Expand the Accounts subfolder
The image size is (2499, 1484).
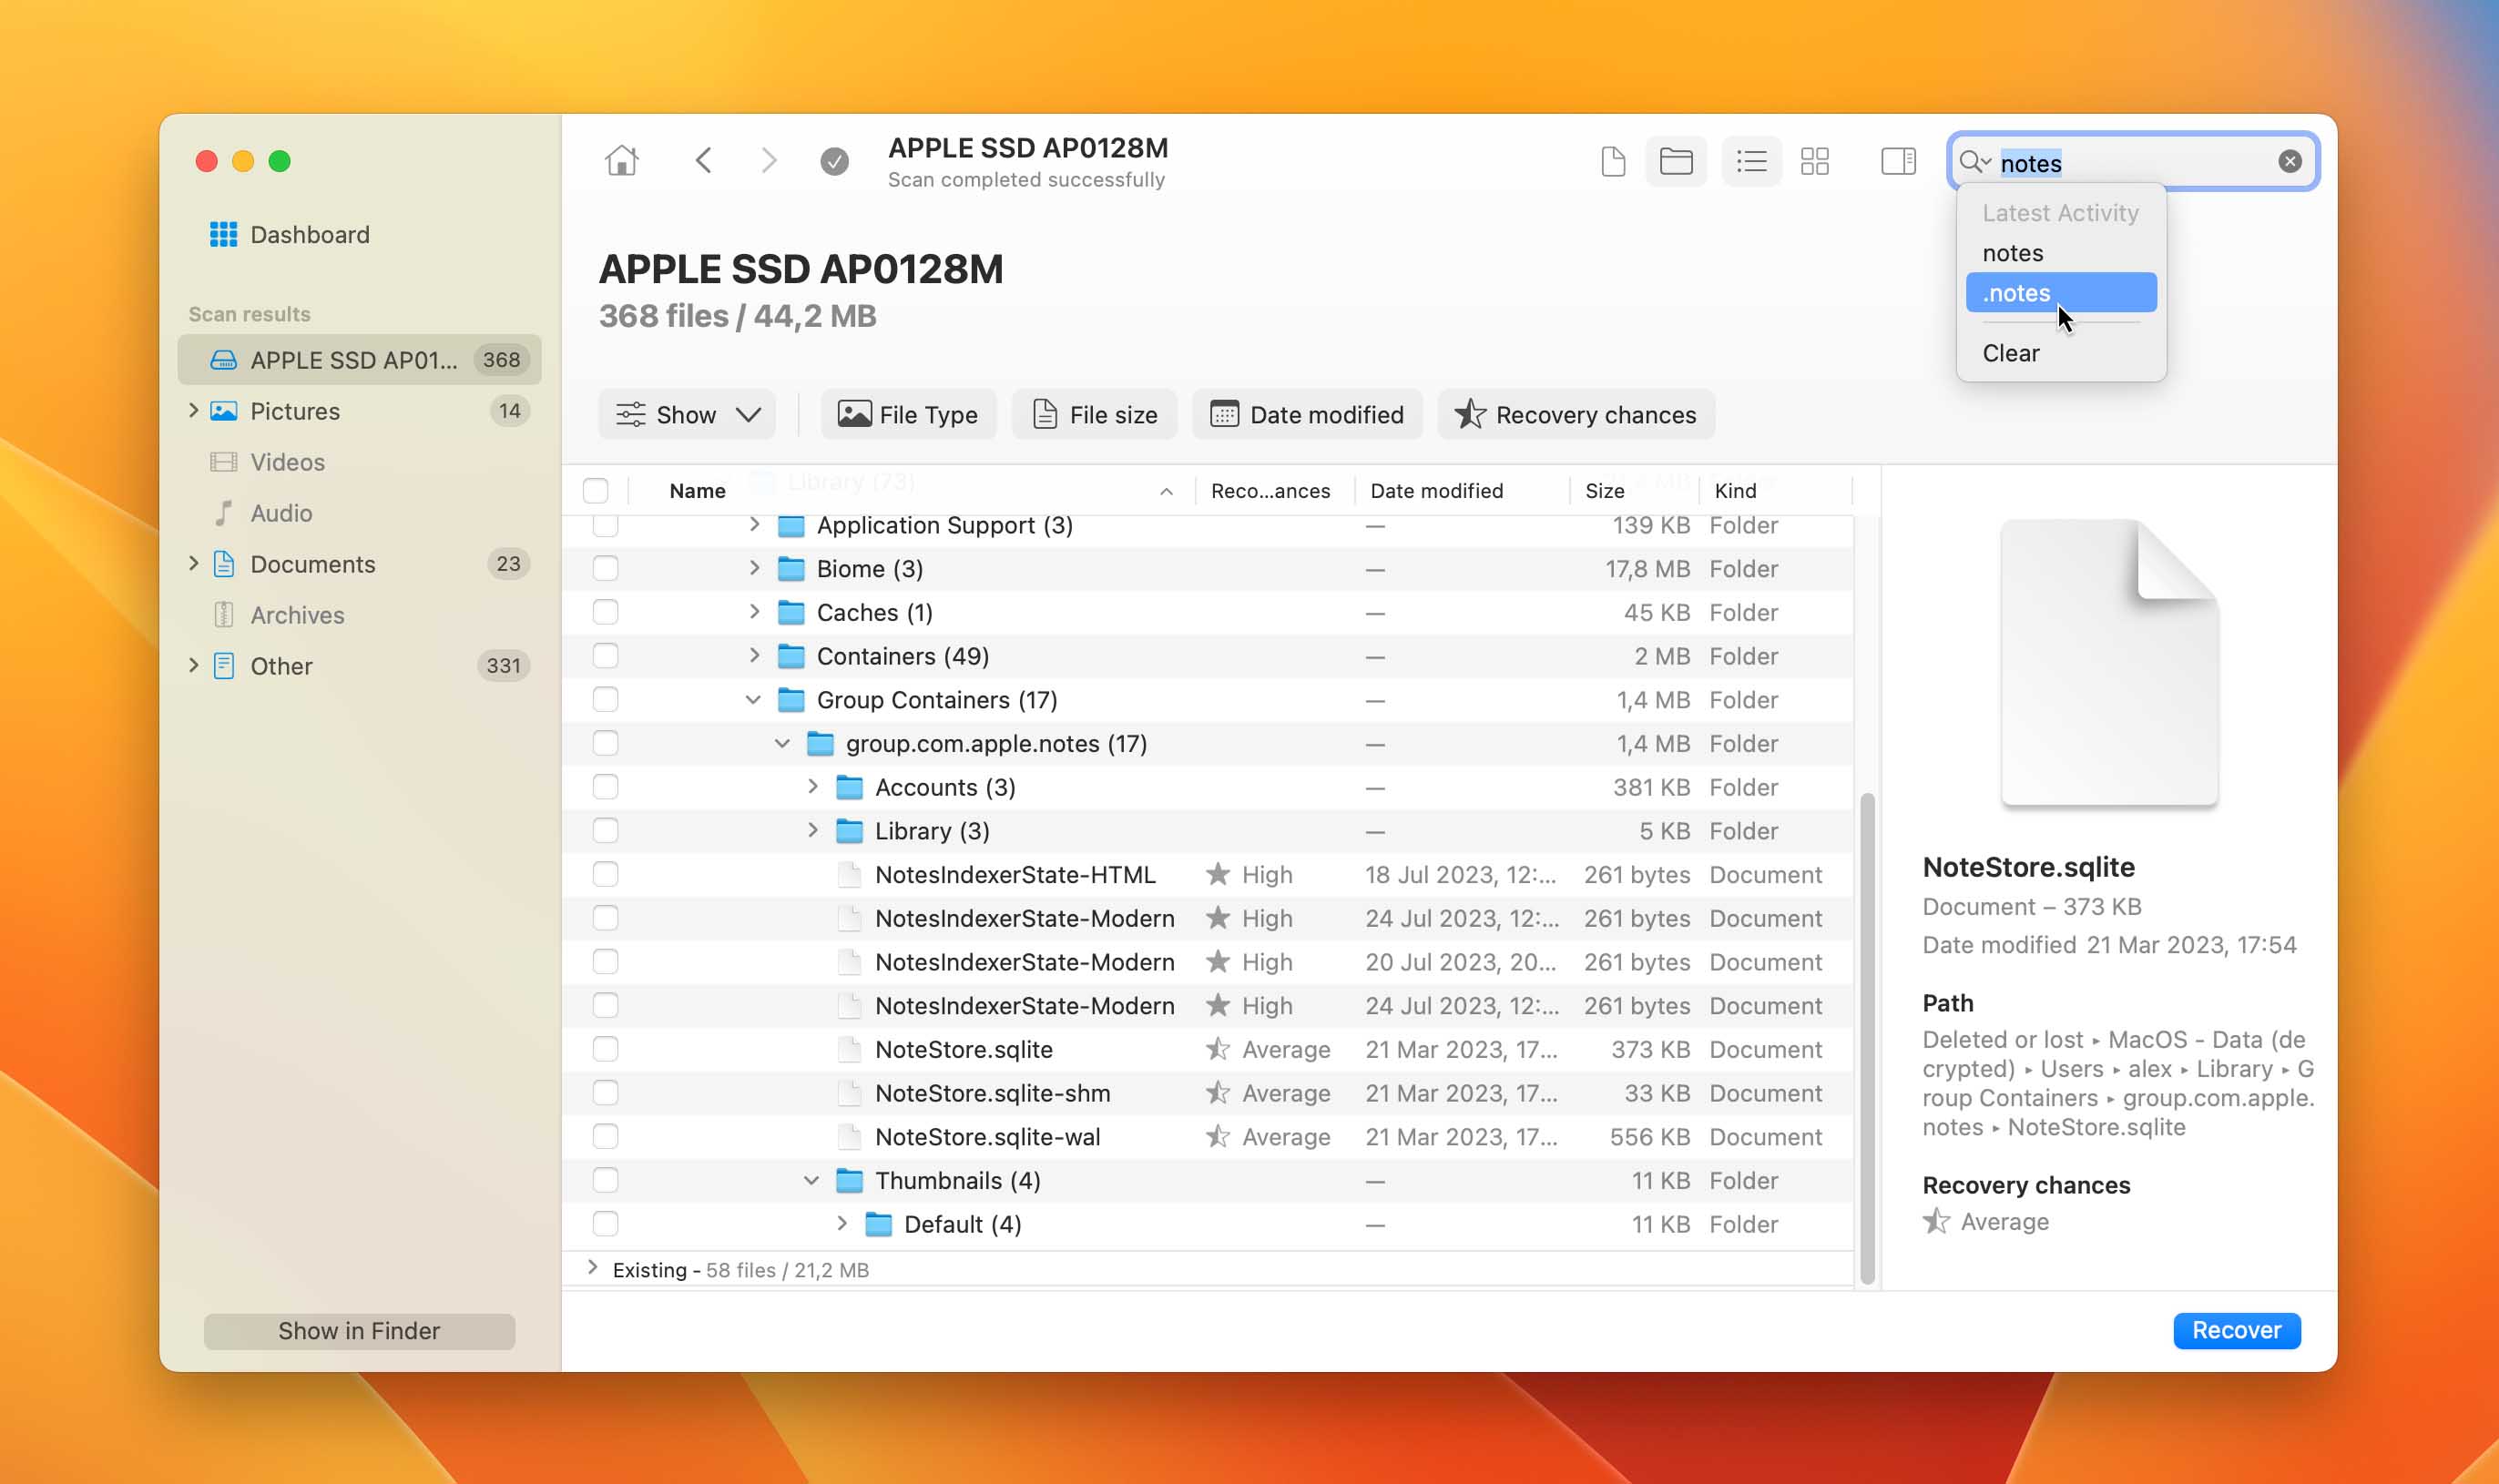click(811, 787)
